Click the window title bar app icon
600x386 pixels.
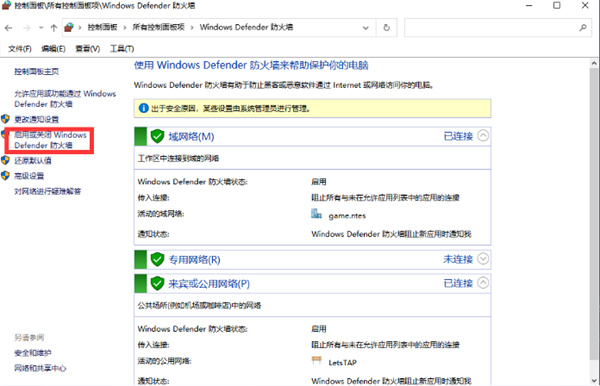7,5
